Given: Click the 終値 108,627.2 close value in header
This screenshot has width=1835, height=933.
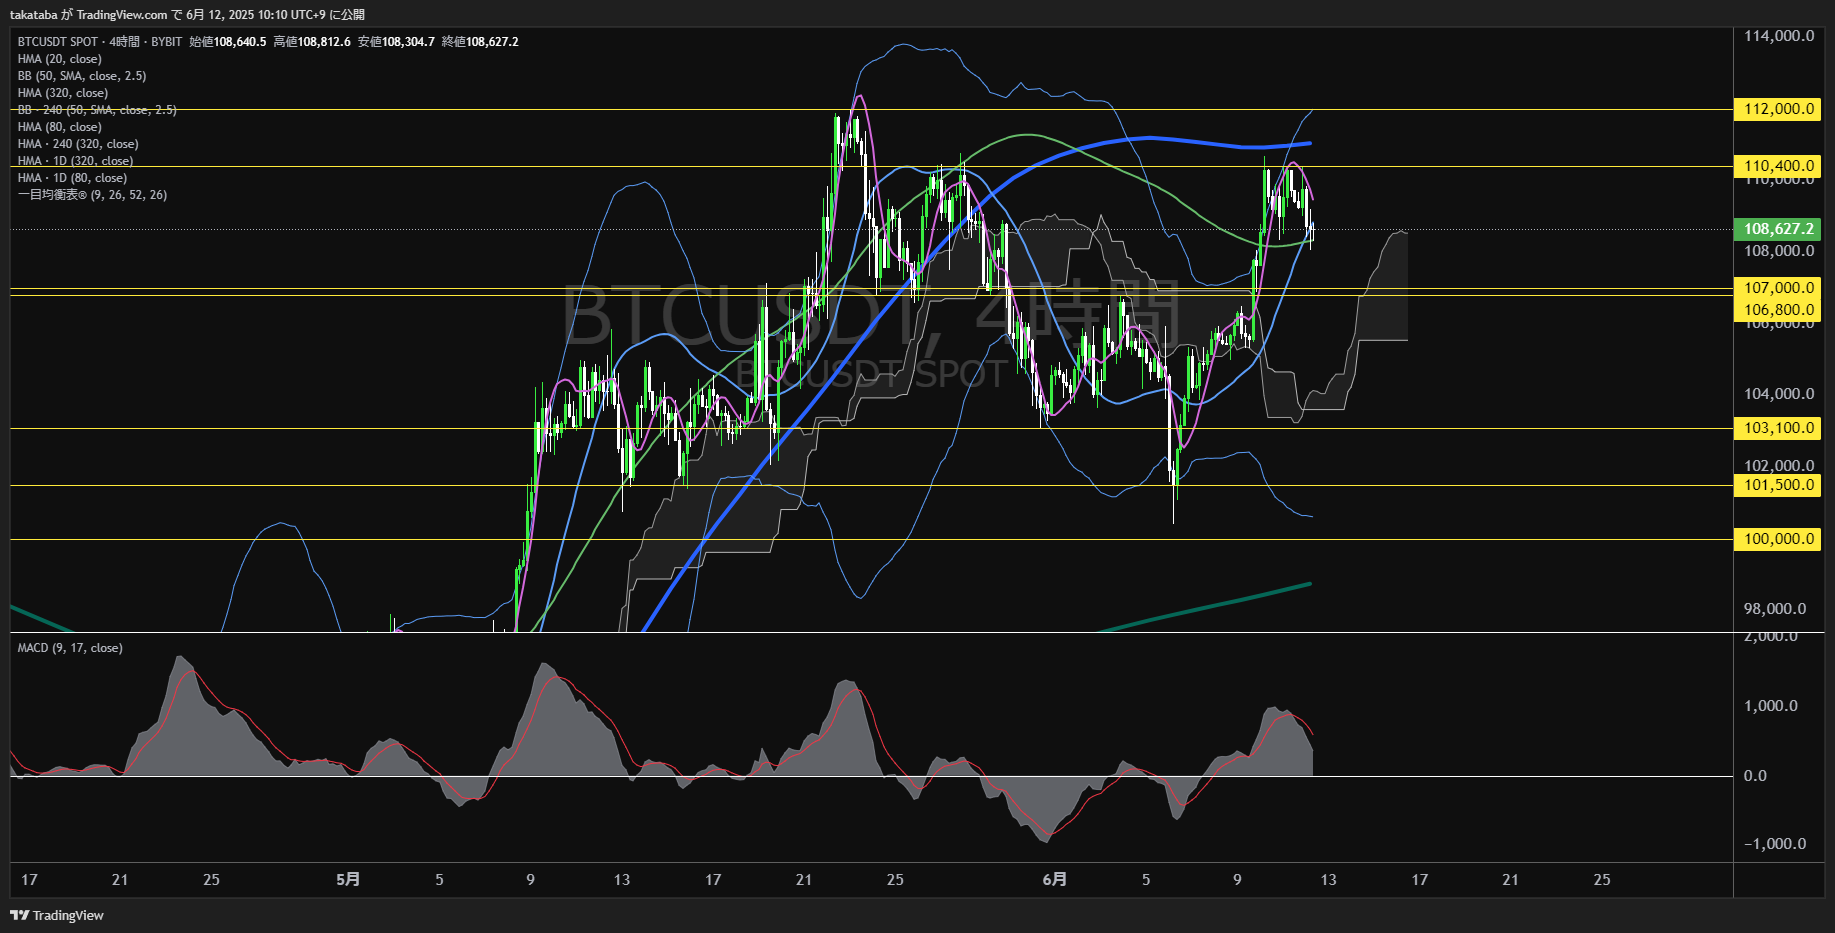Looking at the screenshot, I should pyautogui.click(x=480, y=42).
